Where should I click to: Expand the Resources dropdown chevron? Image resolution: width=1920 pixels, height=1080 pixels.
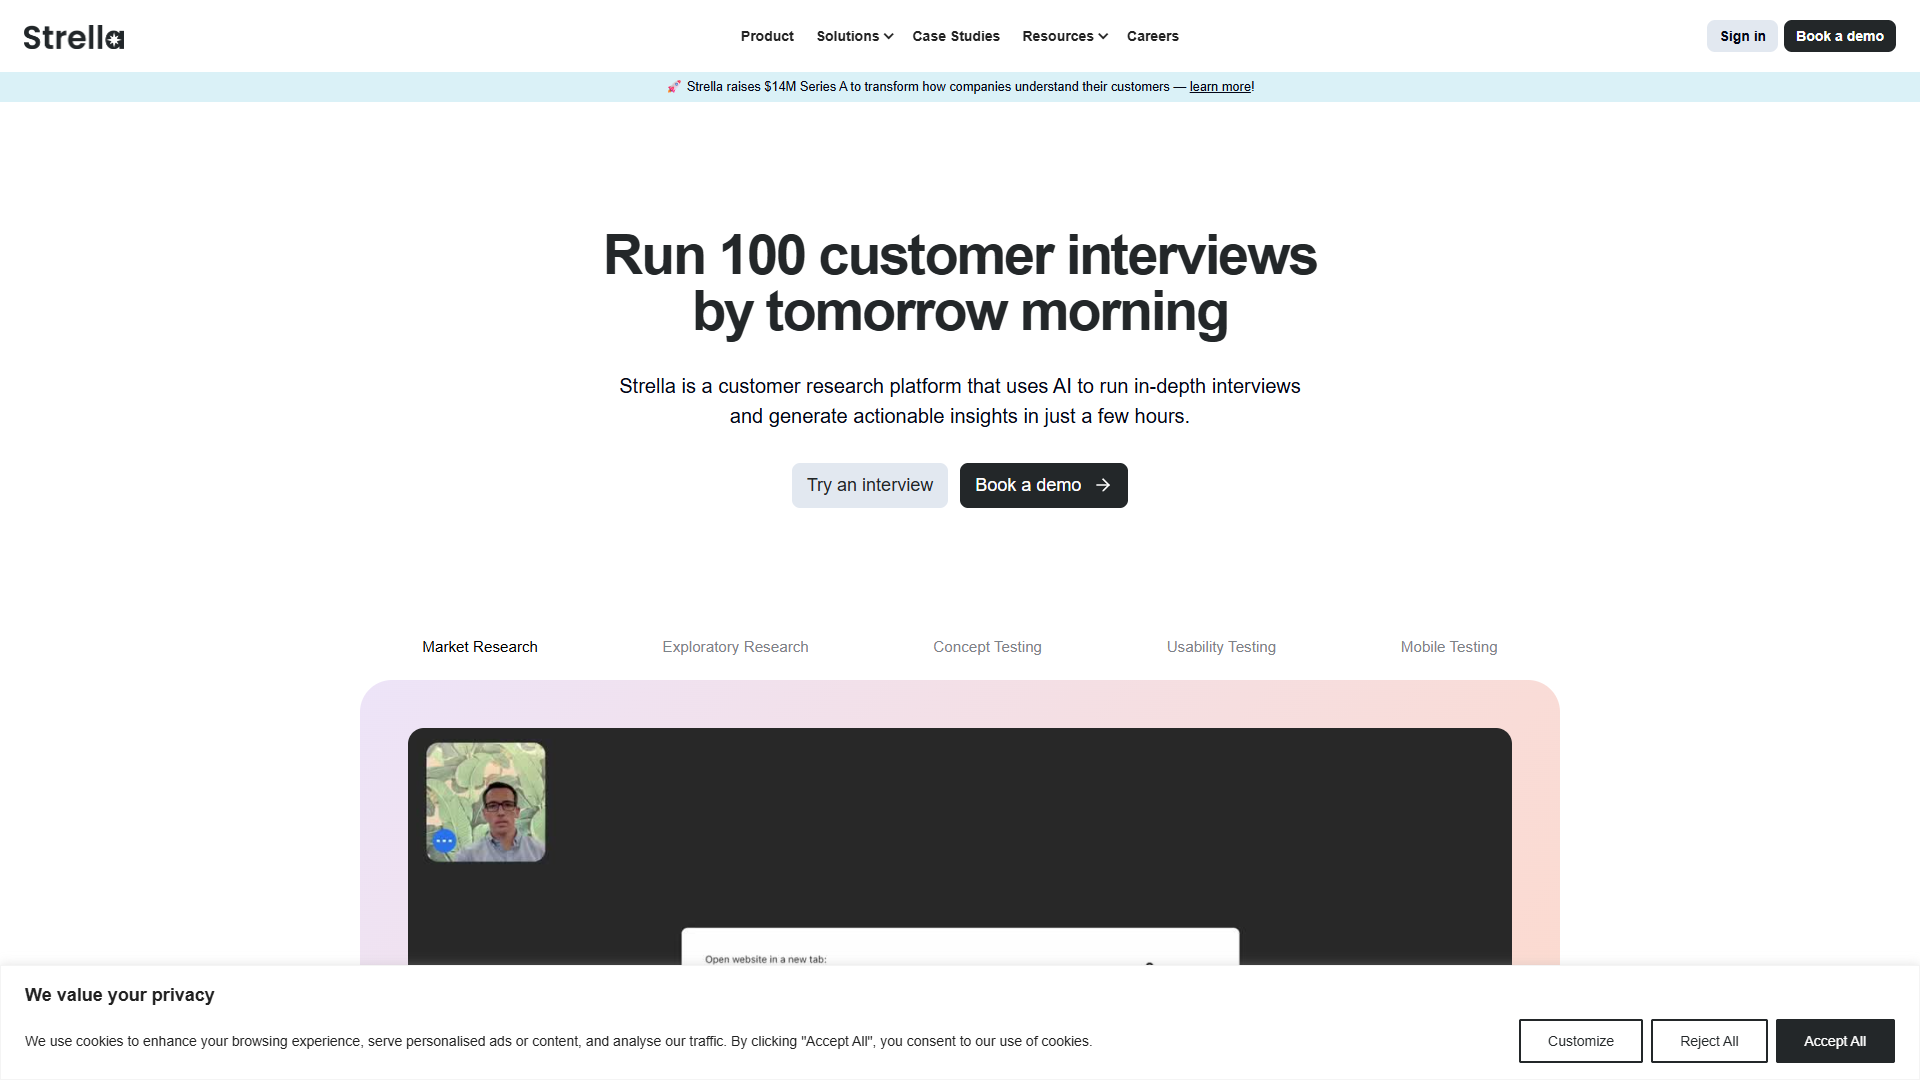click(1103, 36)
